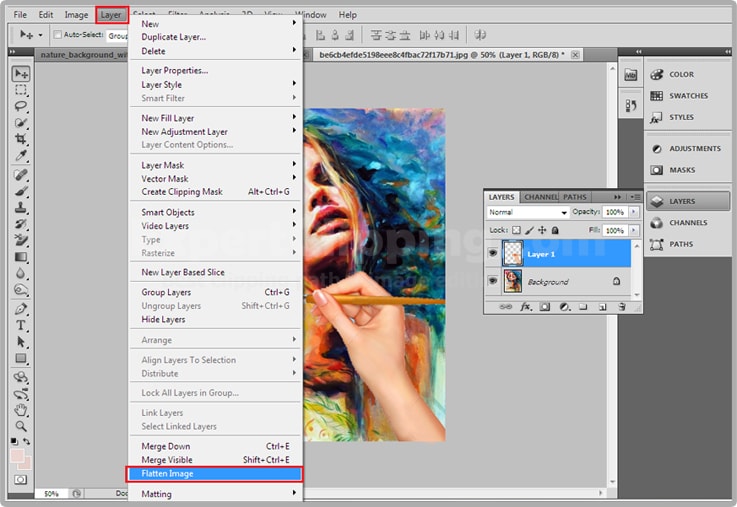Image resolution: width=737 pixels, height=507 pixels.
Task: Select the Crop tool
Action: click(21, 139)
